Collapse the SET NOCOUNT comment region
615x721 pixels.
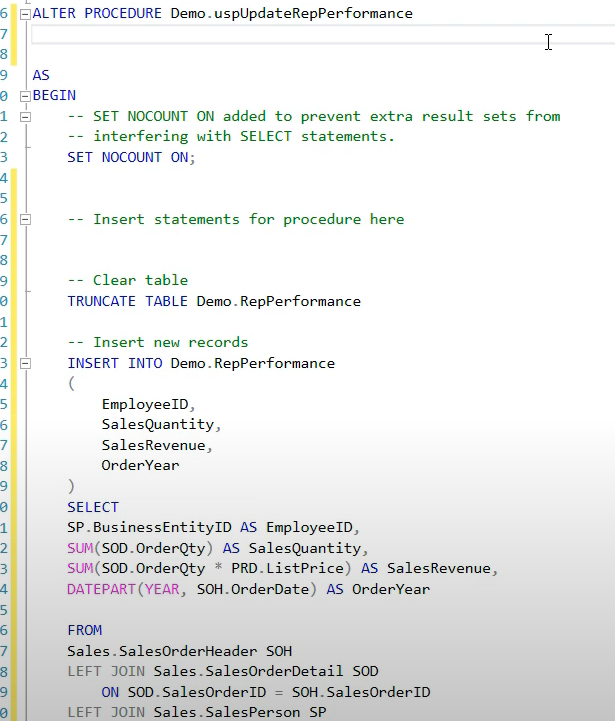25,117
